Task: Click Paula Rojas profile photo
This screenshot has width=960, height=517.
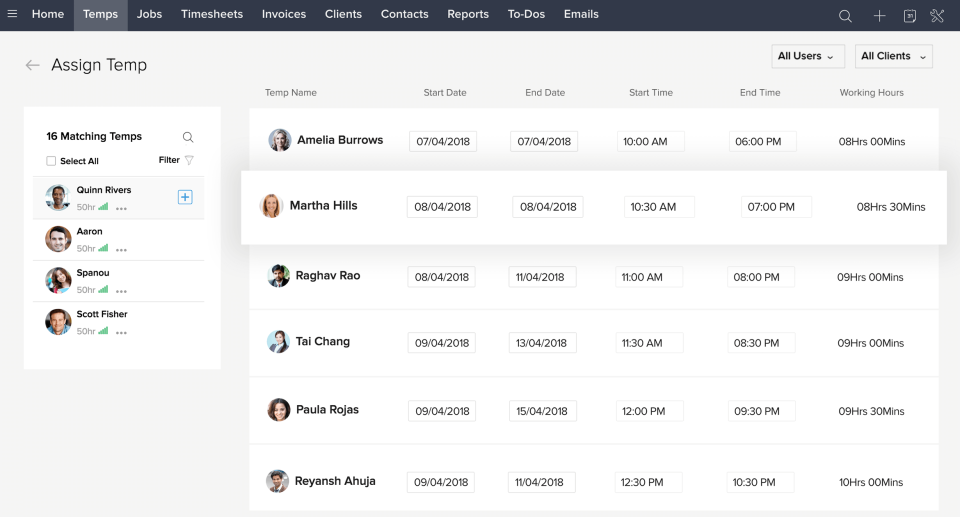Action: coord(279,410)
